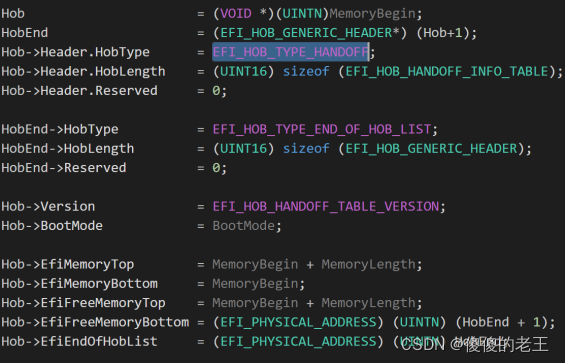This screenshot has width=565, height=363.
Task: Click EFI_HOB_HANDOFF_TABLE_VERSION constant
Action: point(326,207)
